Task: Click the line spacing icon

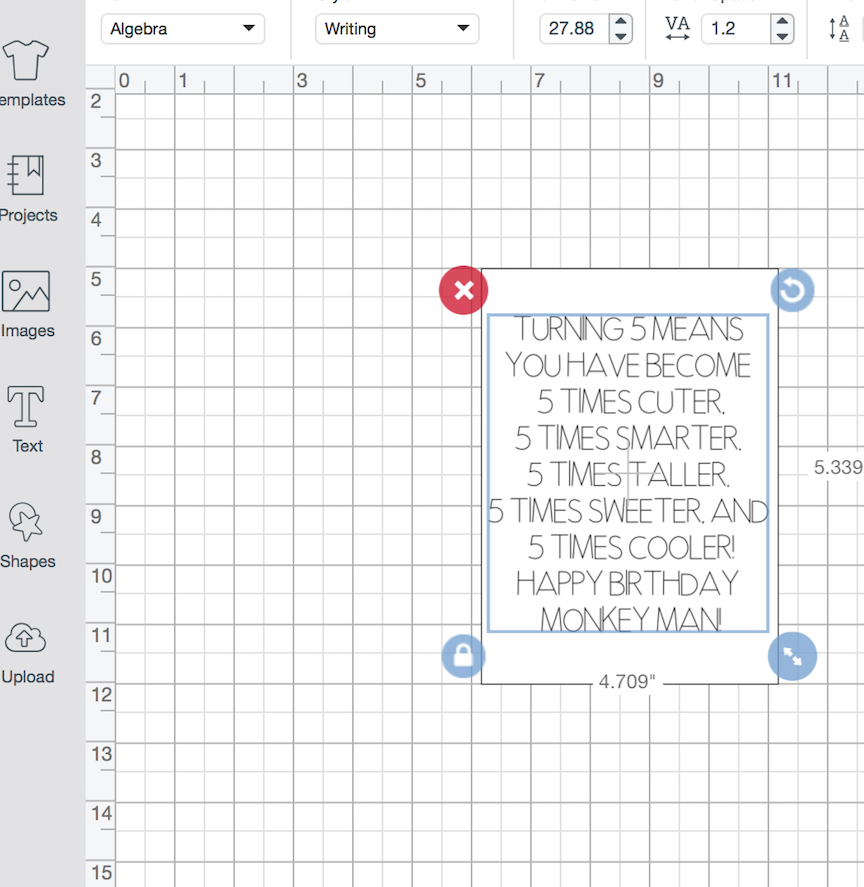Action: 840,30
